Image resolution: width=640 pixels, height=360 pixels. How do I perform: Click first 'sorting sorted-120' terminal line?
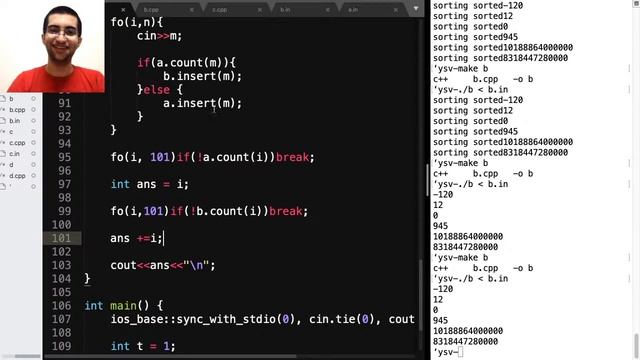pyautogui.click(x=478, y=6)
